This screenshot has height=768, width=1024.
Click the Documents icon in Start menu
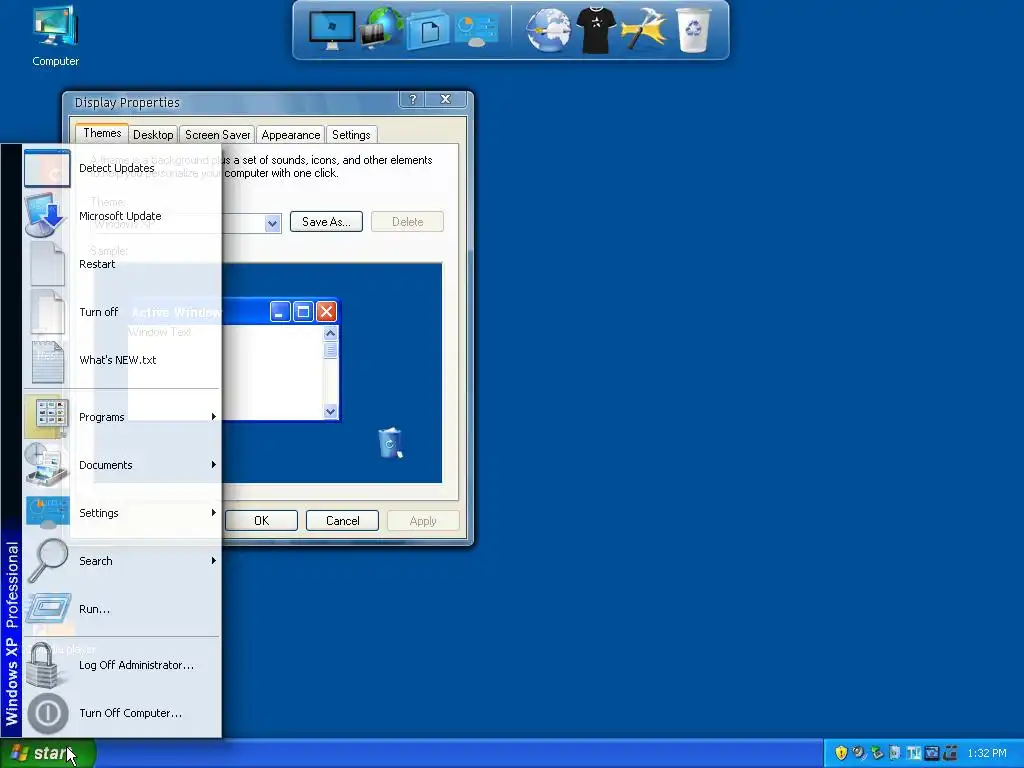pos(46,464)
